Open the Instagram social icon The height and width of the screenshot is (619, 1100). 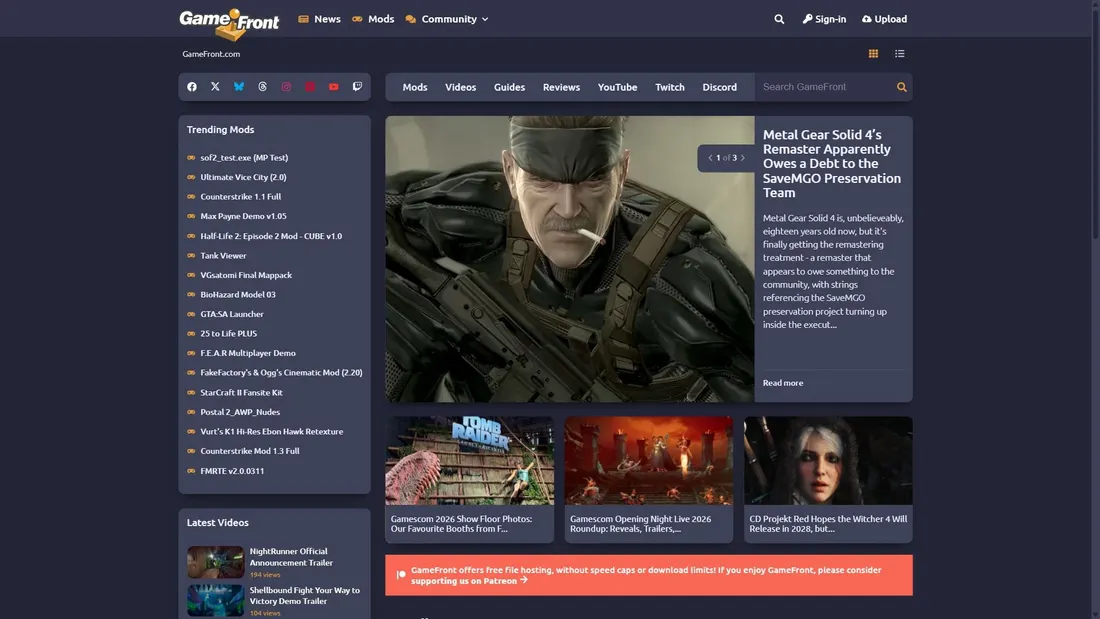click(286, 87)
